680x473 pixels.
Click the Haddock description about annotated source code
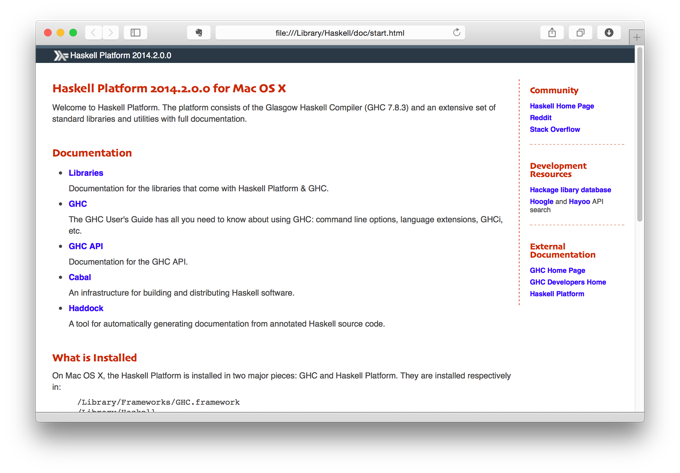[227, 324]
